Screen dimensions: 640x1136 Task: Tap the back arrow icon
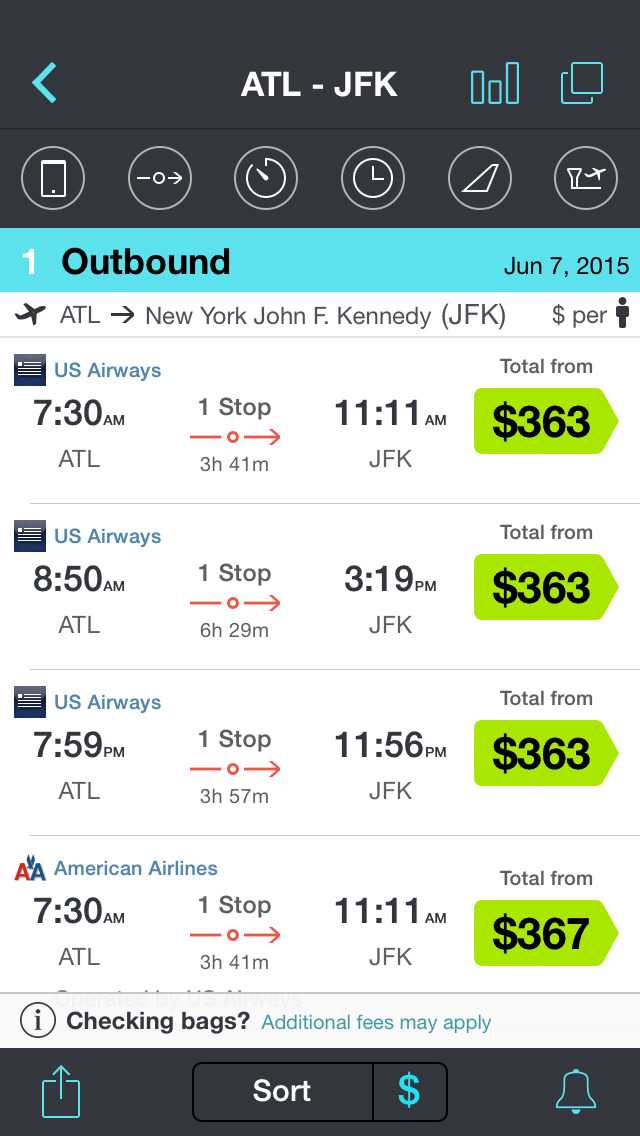pyautogui.click(x=45, y=84)
